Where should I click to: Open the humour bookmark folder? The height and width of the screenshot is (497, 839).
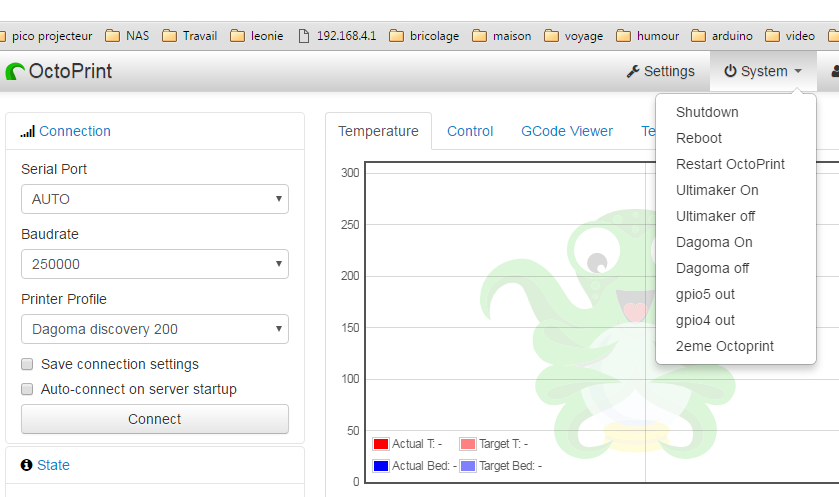(647, 36)
